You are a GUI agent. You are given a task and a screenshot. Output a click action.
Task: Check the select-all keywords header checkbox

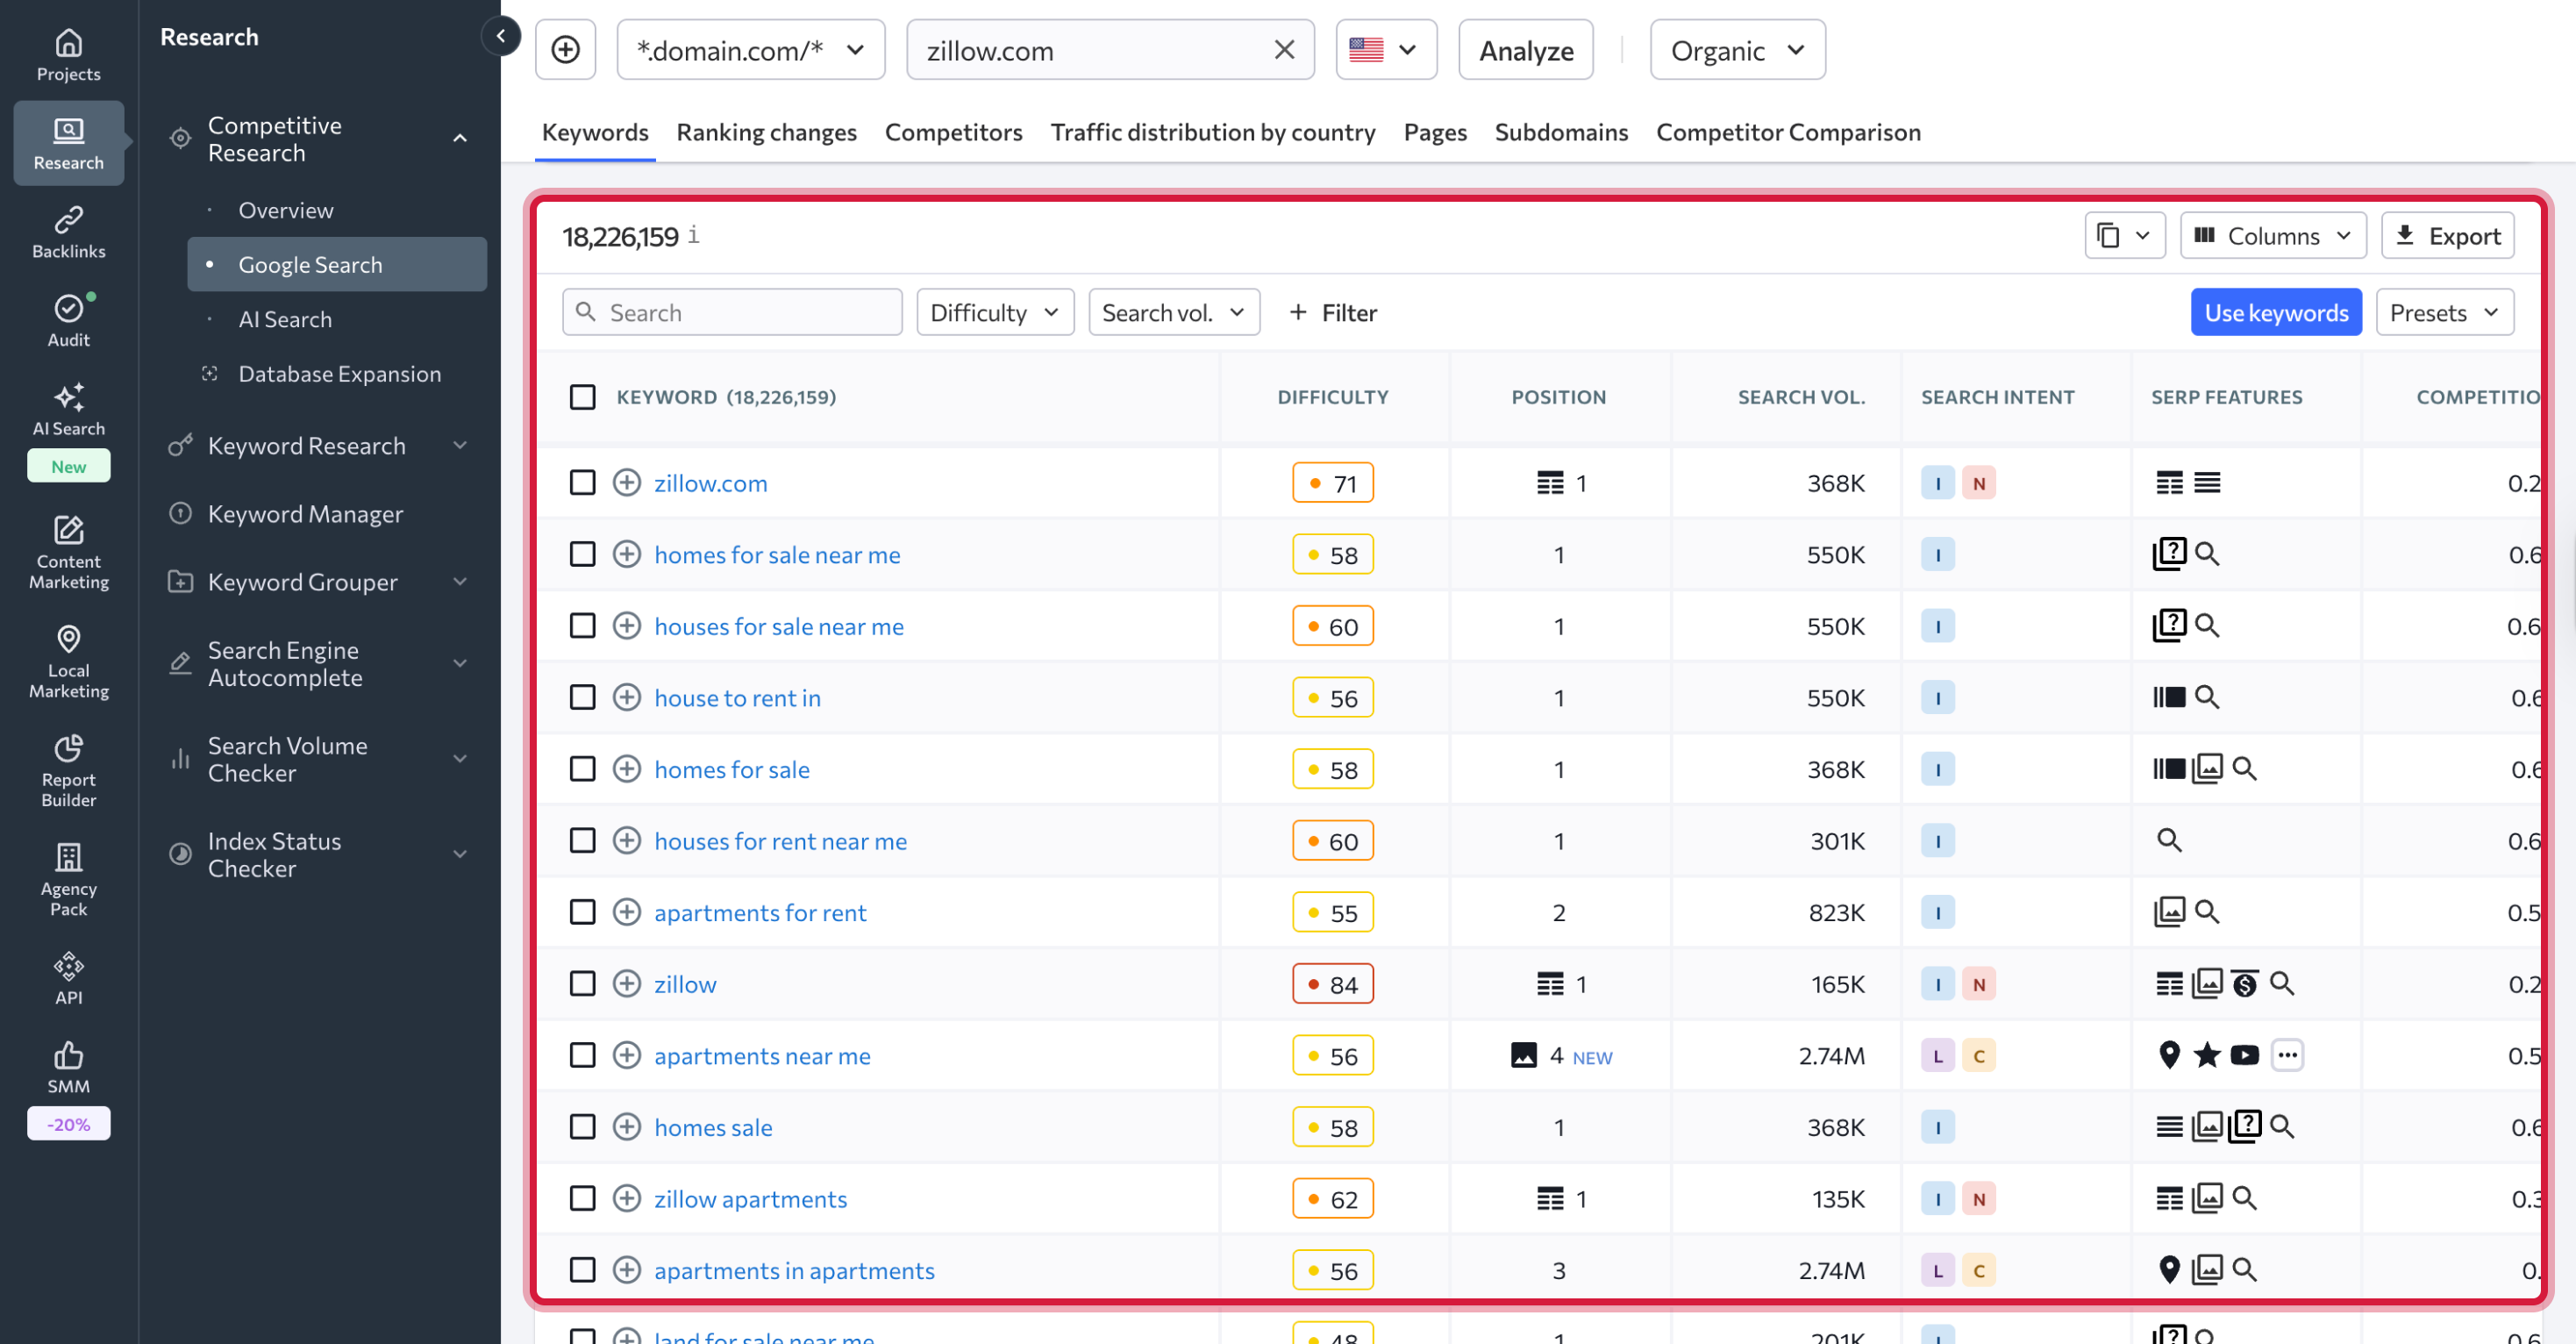coord(583,396)
